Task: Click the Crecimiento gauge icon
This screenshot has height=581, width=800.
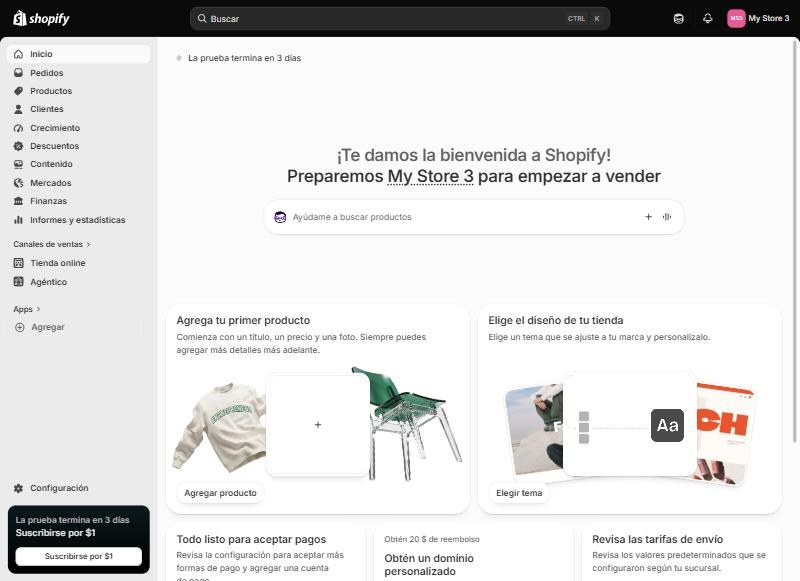Action: [18, 128]
